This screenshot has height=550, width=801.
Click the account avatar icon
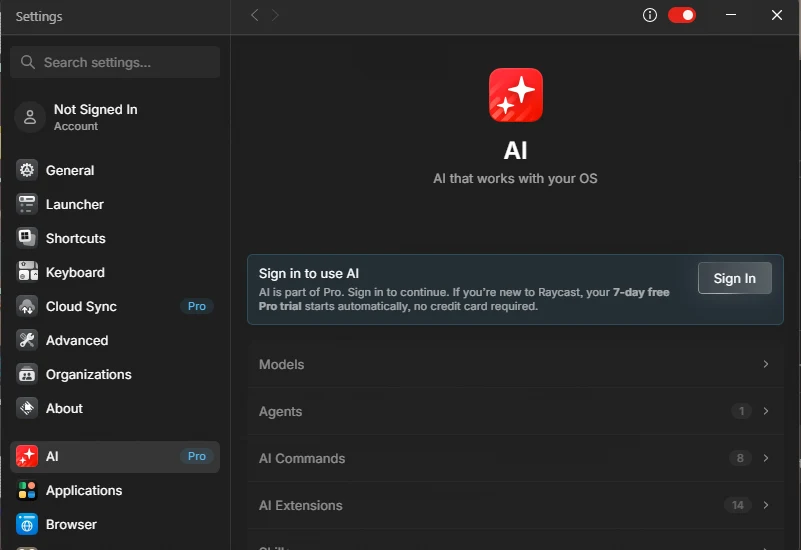[x=30, y=117]
